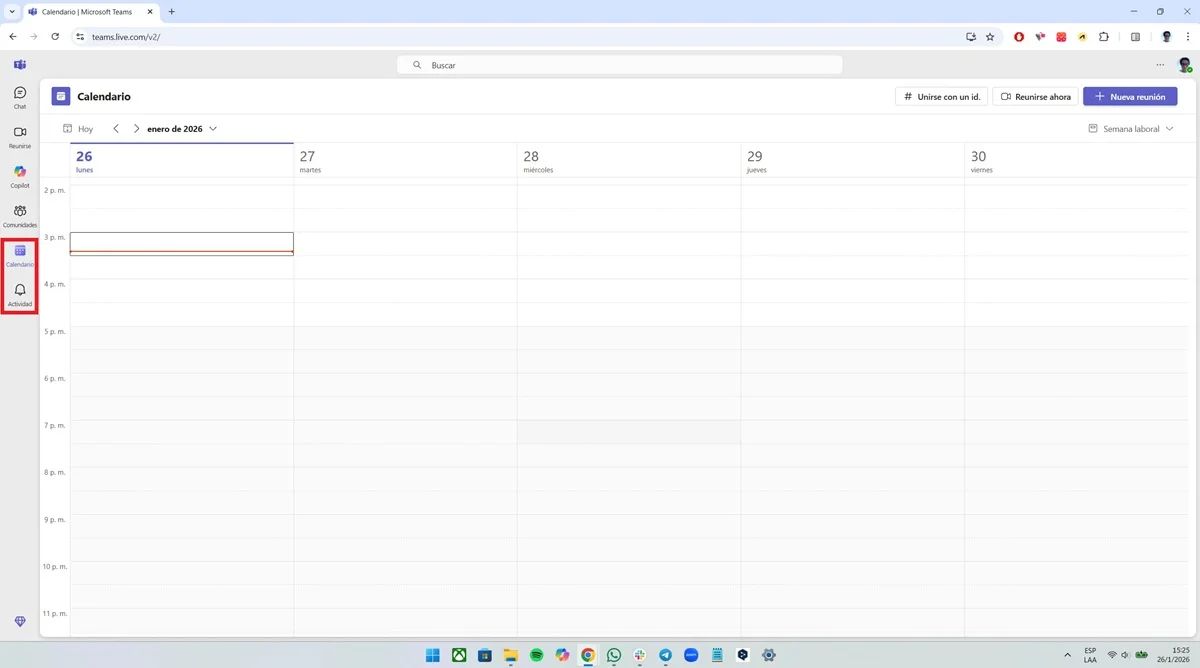Reload the page

pos(55,37)
